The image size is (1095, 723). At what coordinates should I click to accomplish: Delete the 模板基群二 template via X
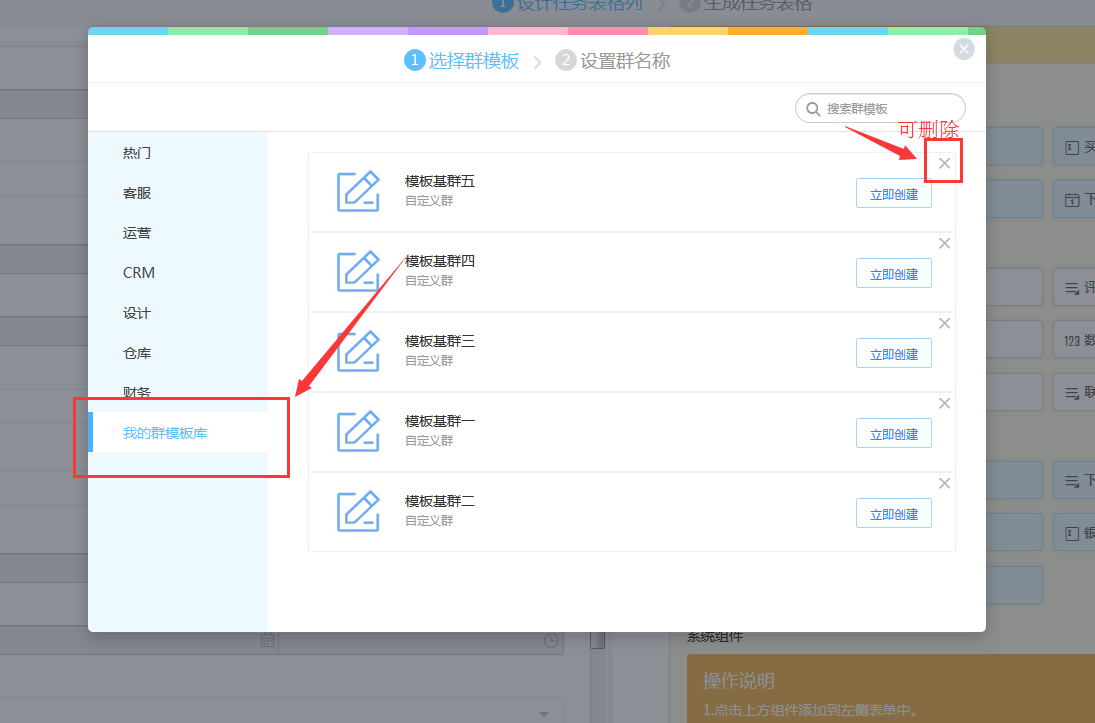[944, 483]
